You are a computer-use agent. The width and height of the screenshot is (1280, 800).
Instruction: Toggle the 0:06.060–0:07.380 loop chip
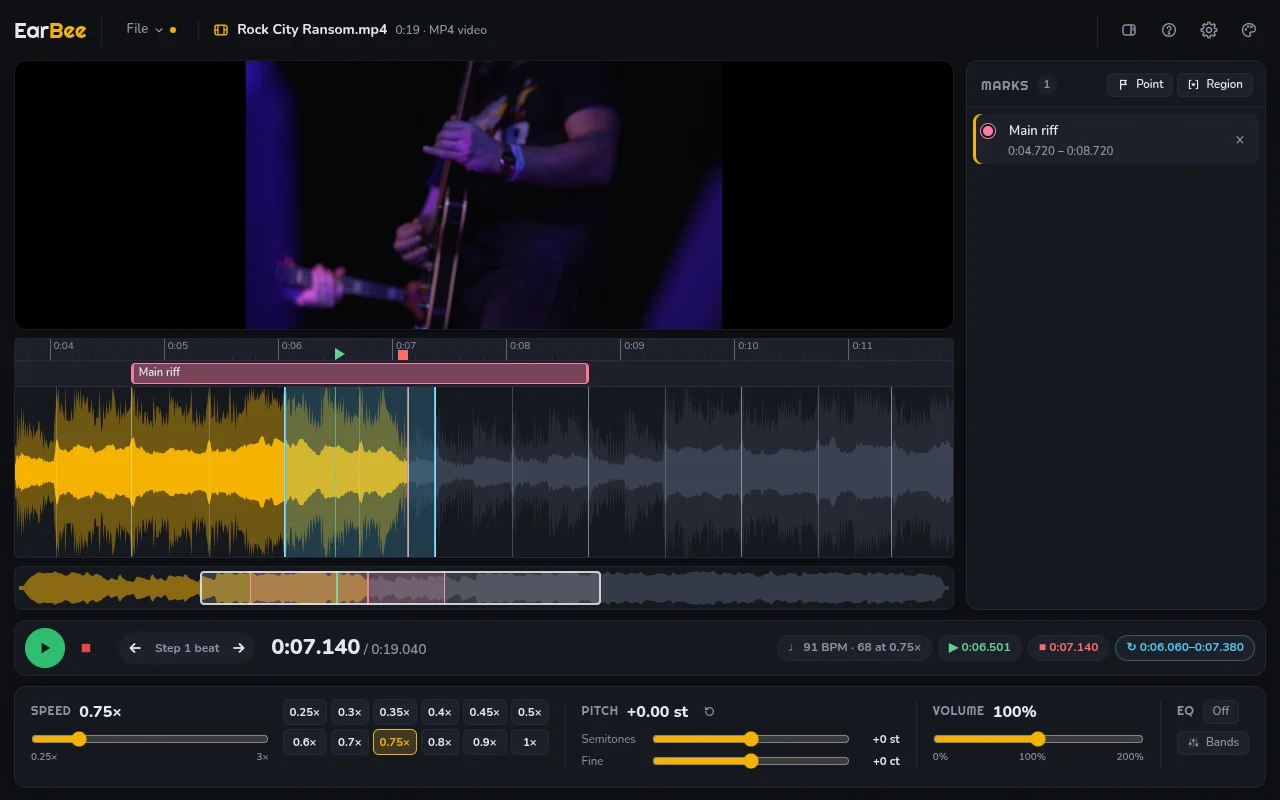1185,648
